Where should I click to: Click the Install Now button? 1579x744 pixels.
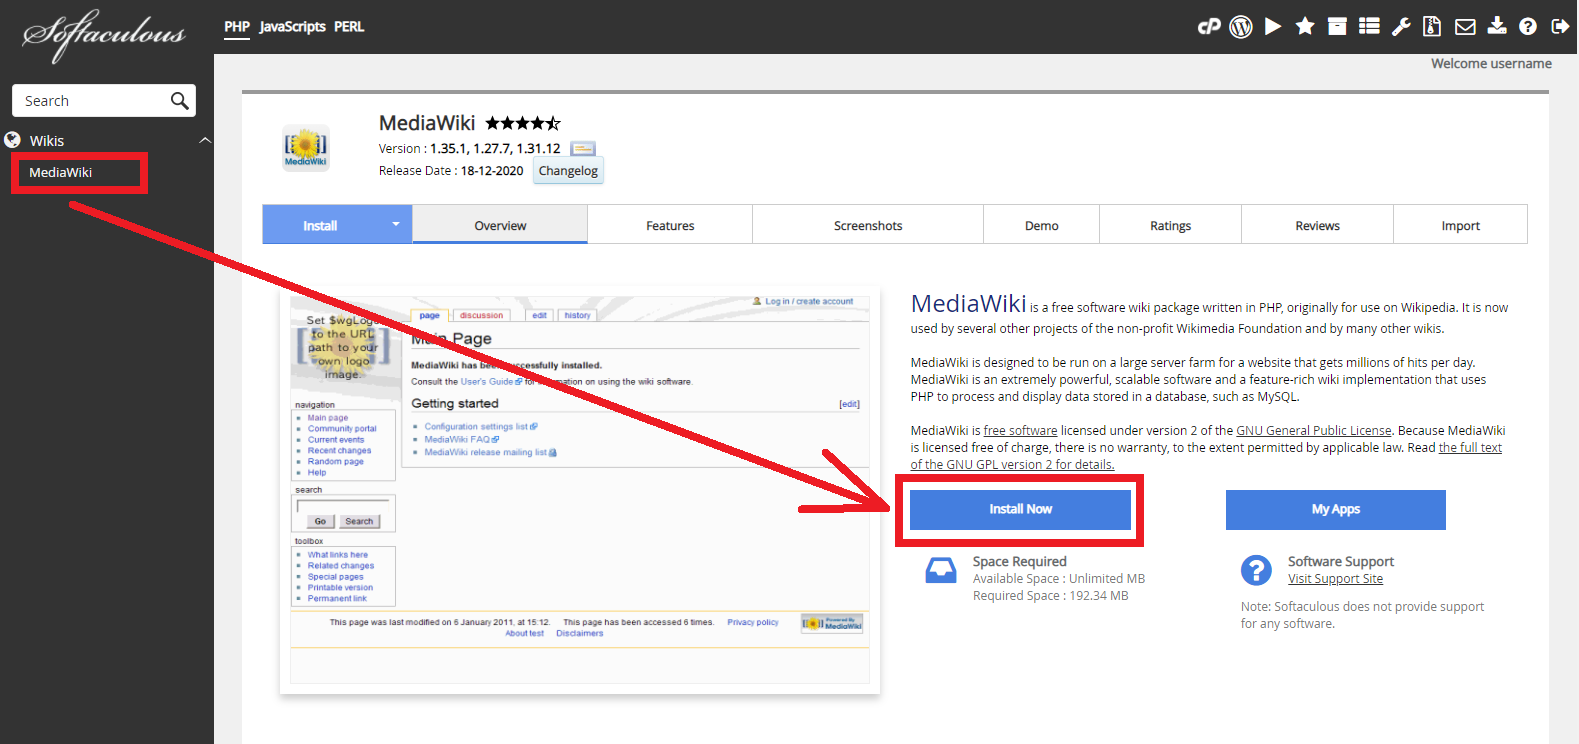(x=1020, y=509)
